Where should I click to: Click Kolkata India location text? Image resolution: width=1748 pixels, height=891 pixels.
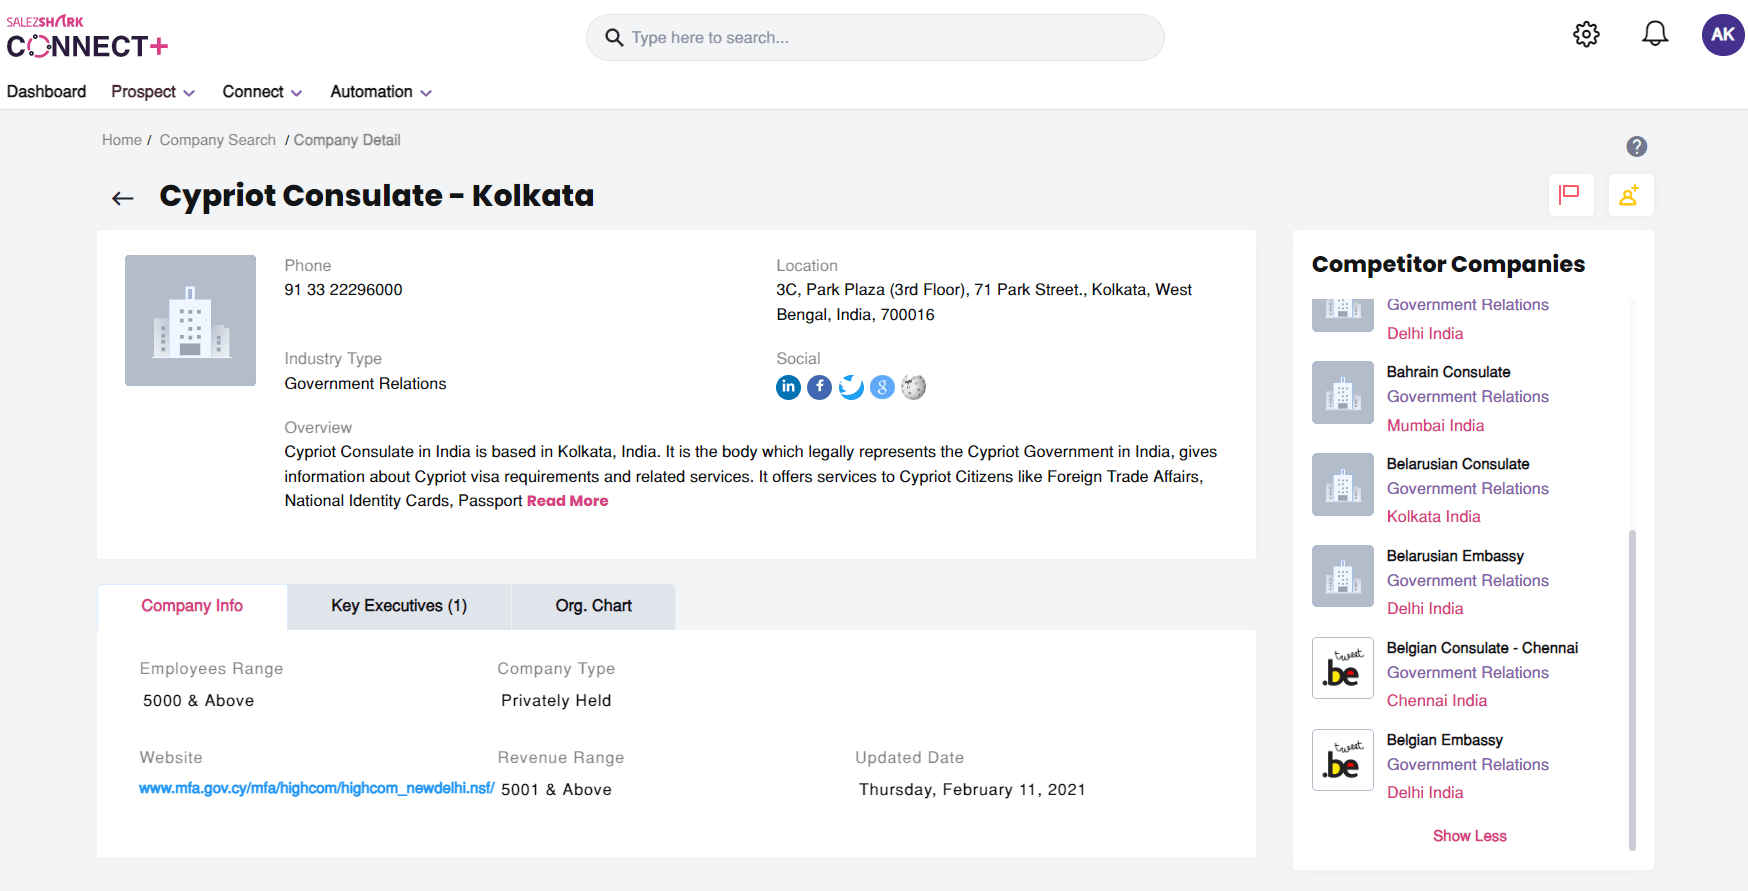click(x=1433, y=517)
